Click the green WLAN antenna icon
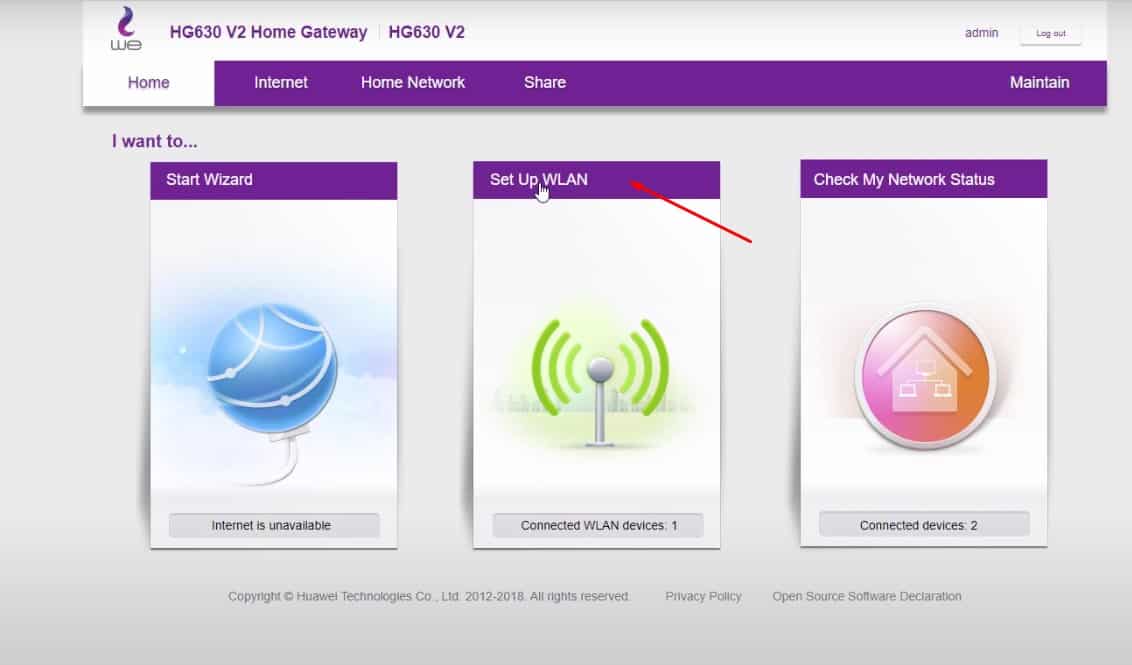This screenshot has width=1132, height=665. click(600, 381)
